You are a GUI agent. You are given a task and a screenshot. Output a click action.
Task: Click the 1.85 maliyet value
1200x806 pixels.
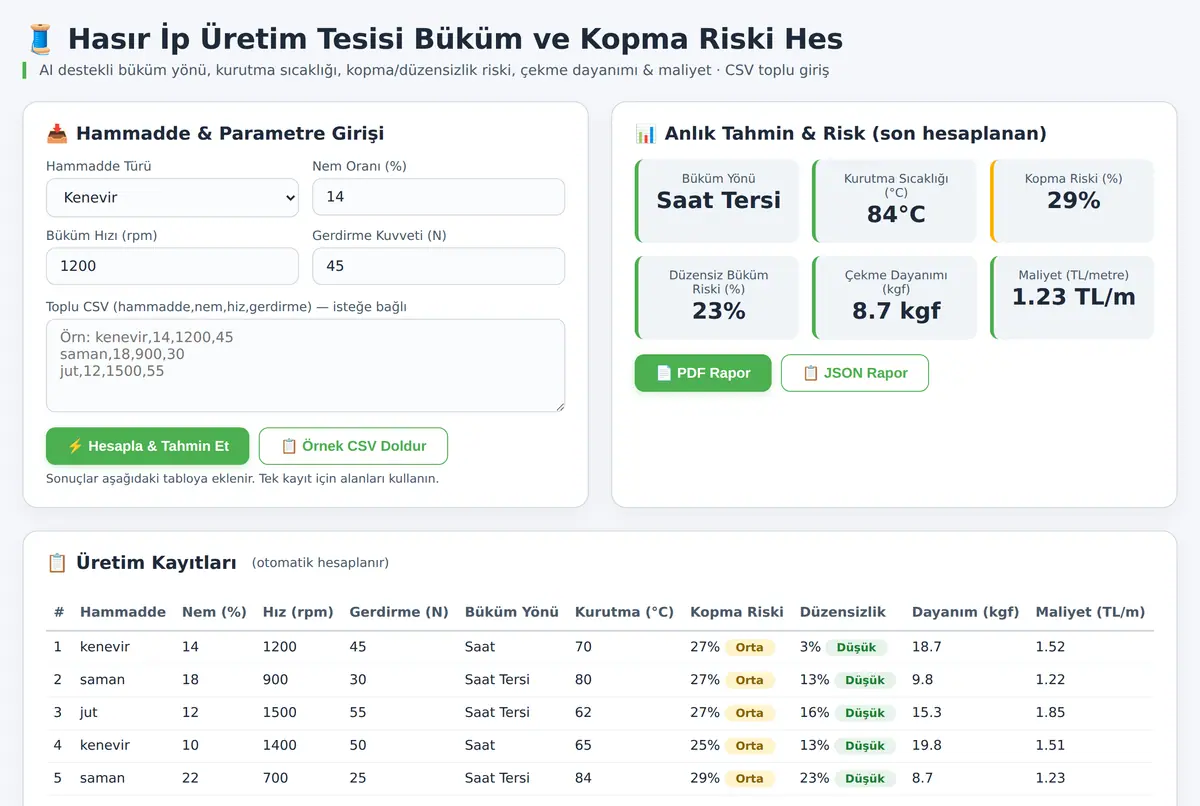tap(1050, 713)
